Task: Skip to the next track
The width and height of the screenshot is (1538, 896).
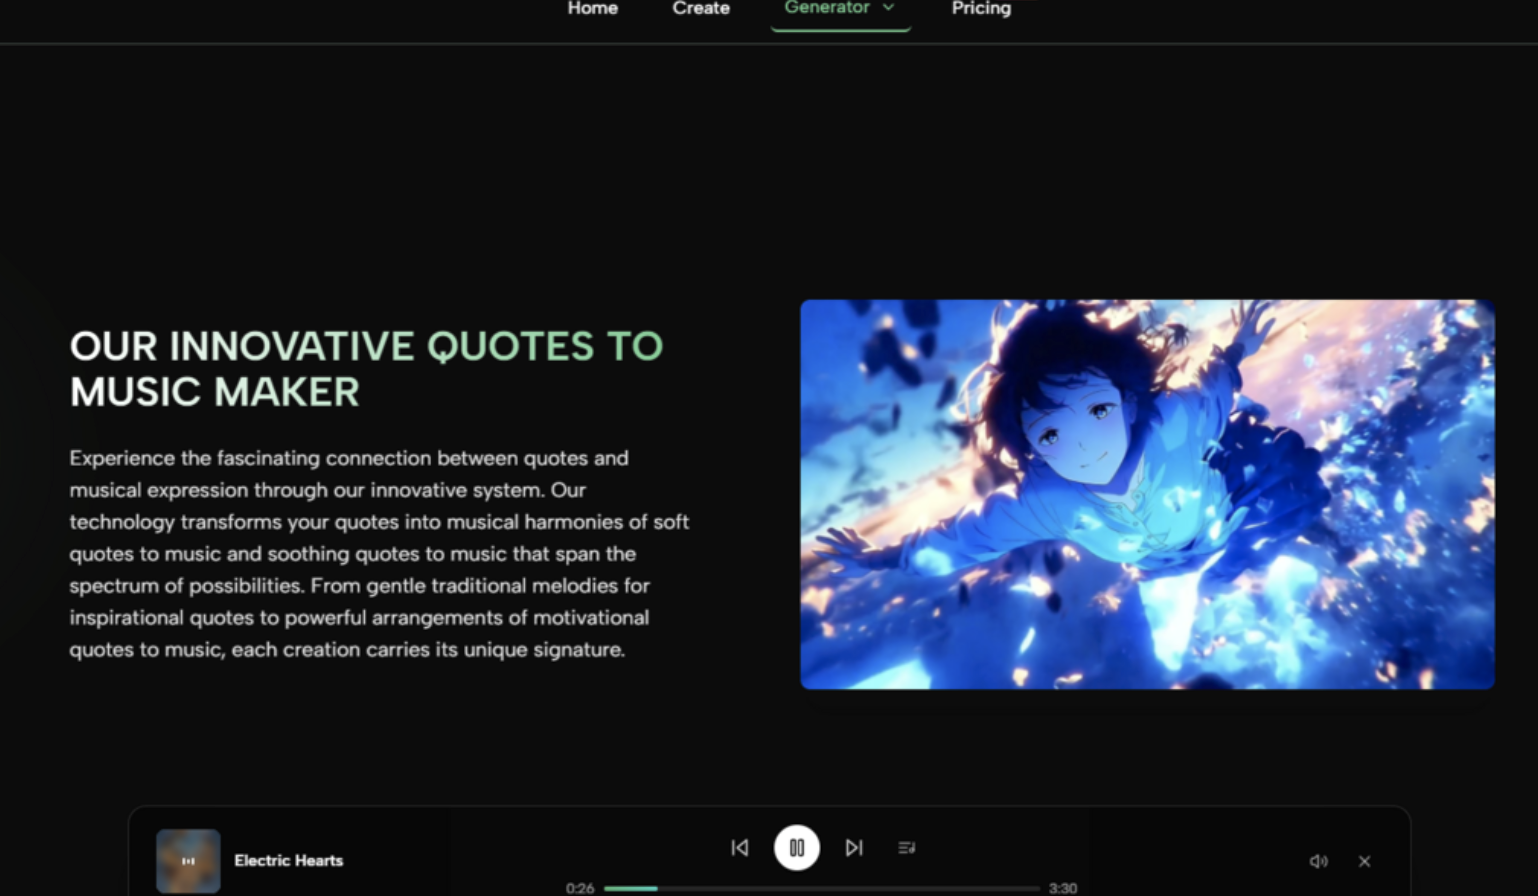Action: tap(854, 848)
